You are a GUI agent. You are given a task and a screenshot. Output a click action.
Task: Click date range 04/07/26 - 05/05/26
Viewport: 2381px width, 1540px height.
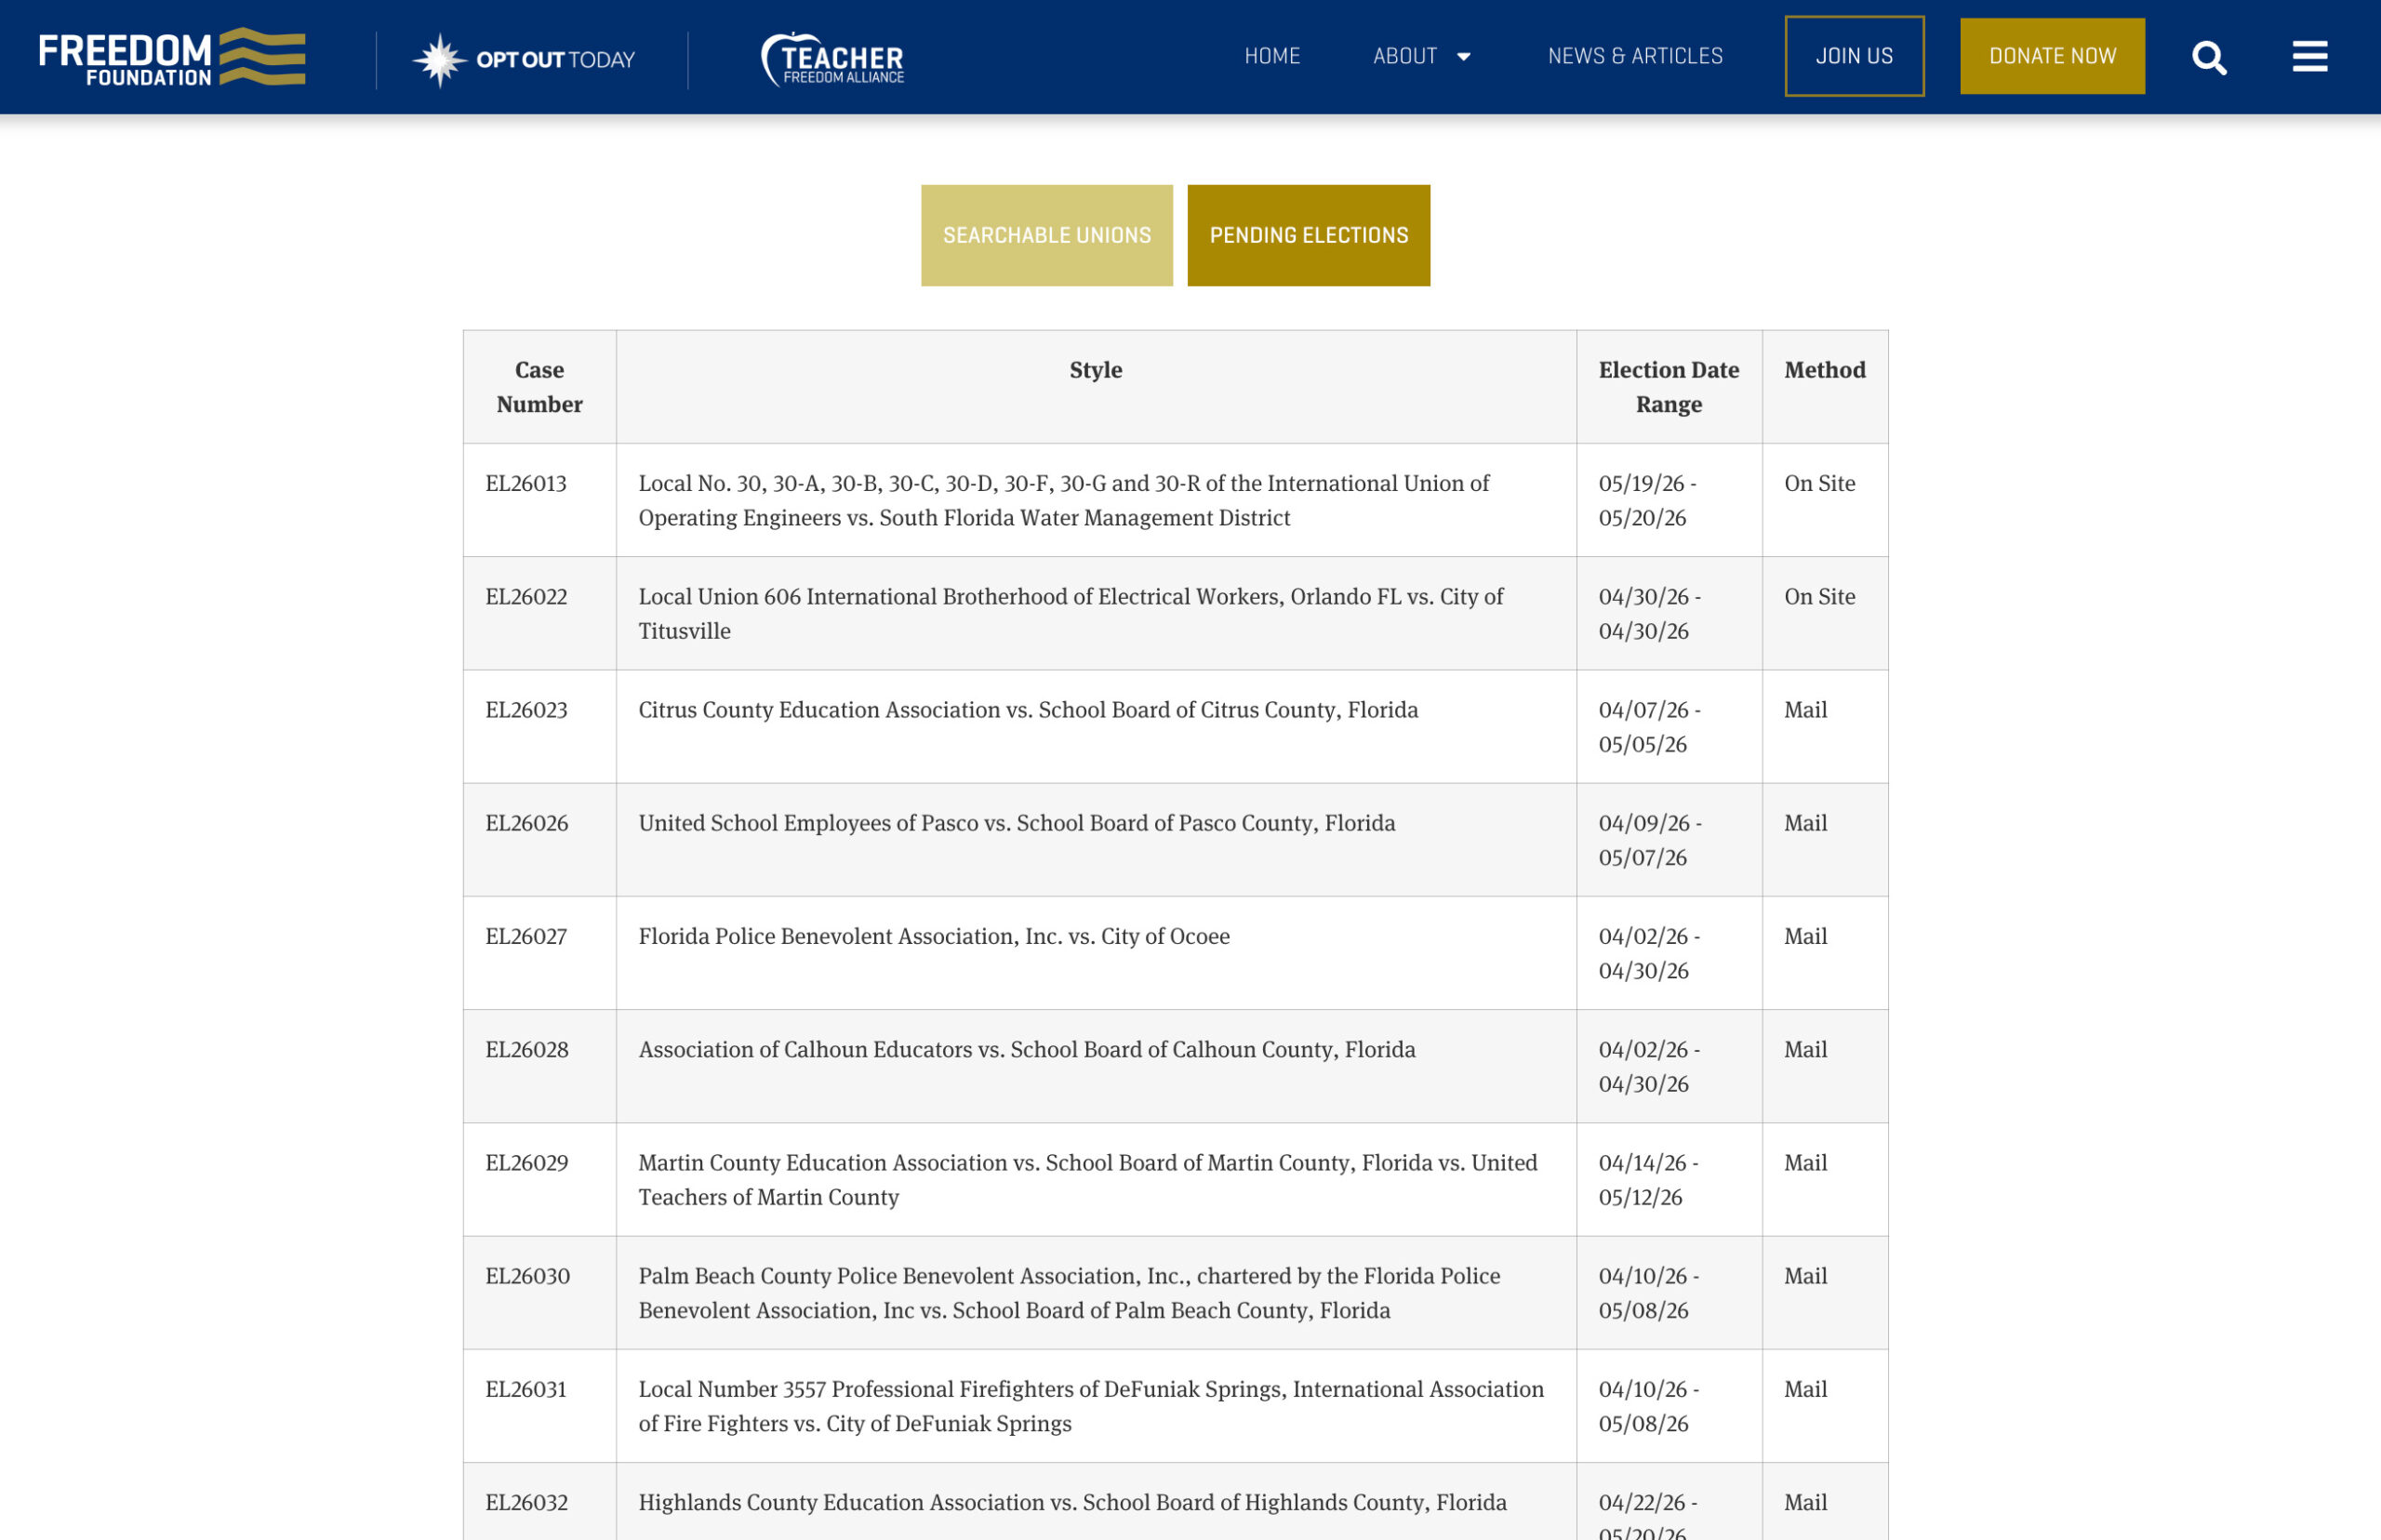(x=1649, y=727)
